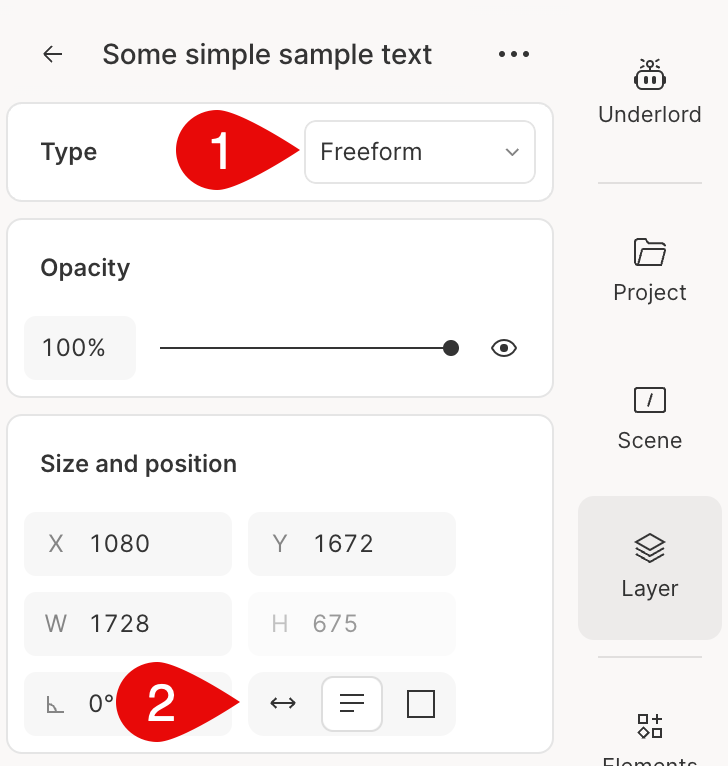This screenshot has height=766, width=728.
Task: Click the Some simple sample text title
Action: (267, 54)
